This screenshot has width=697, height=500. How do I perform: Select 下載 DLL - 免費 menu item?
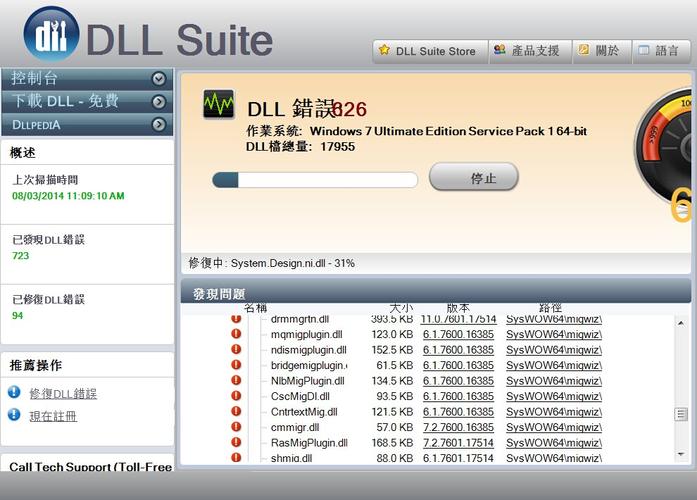87,101
